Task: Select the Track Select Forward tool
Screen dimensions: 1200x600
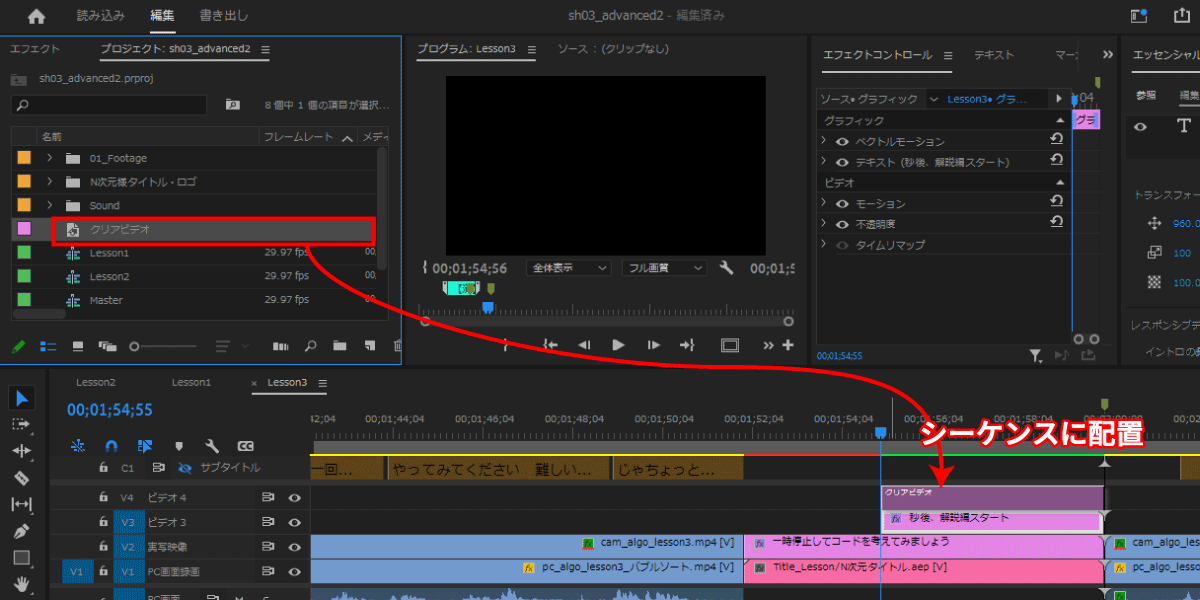Action: tap(22, 424)
